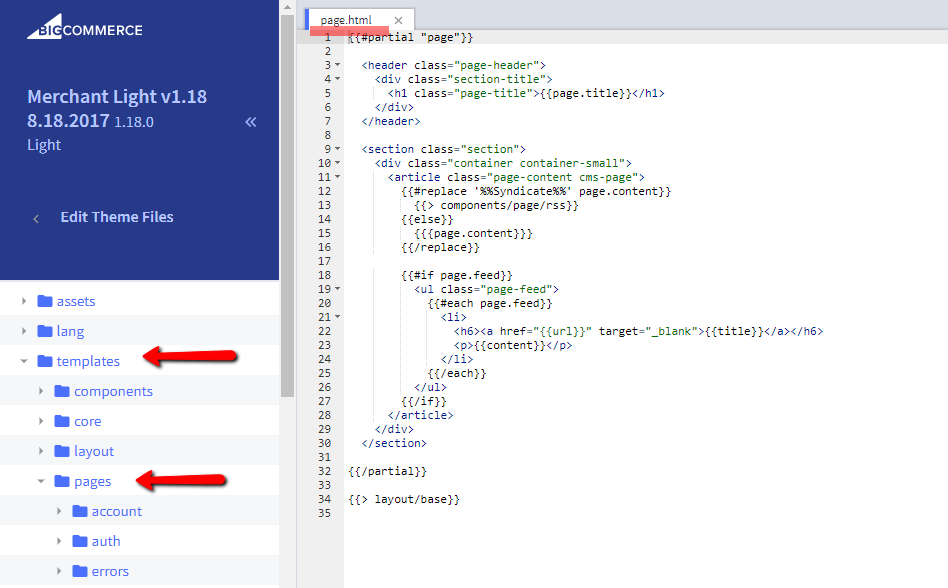Screen dimensions: 948x588
Task: Close the page.html tab
Action: point(398,20)
